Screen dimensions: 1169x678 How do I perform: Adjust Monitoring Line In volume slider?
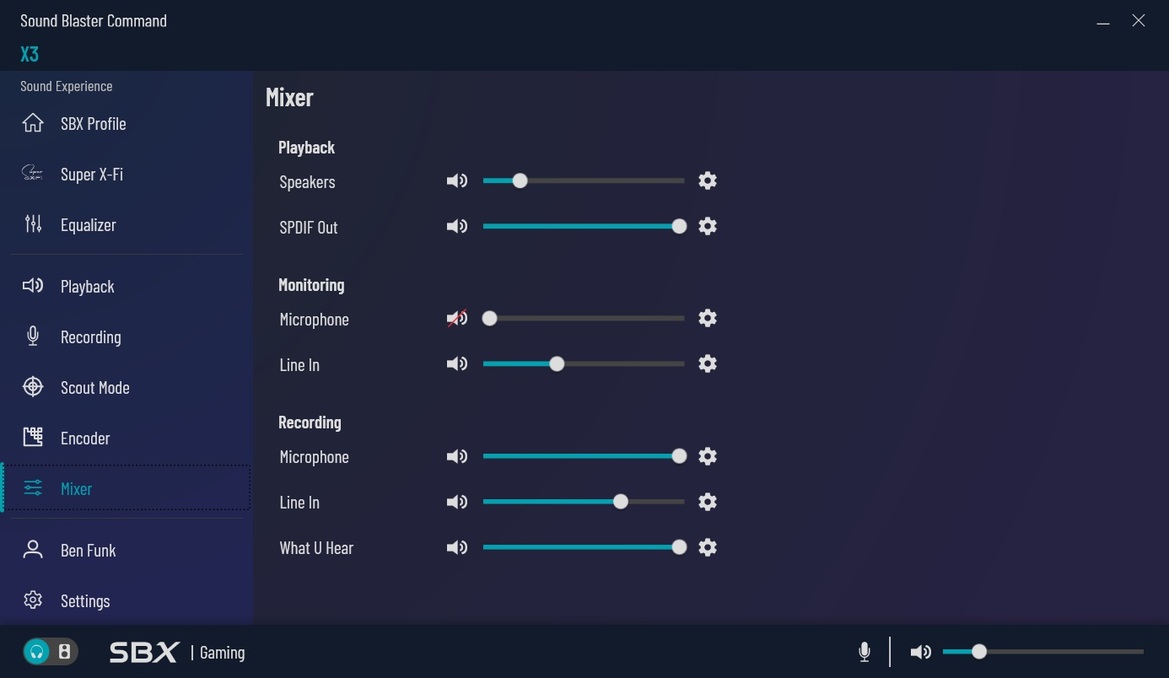pyautogui.click(x=584, y=364)
